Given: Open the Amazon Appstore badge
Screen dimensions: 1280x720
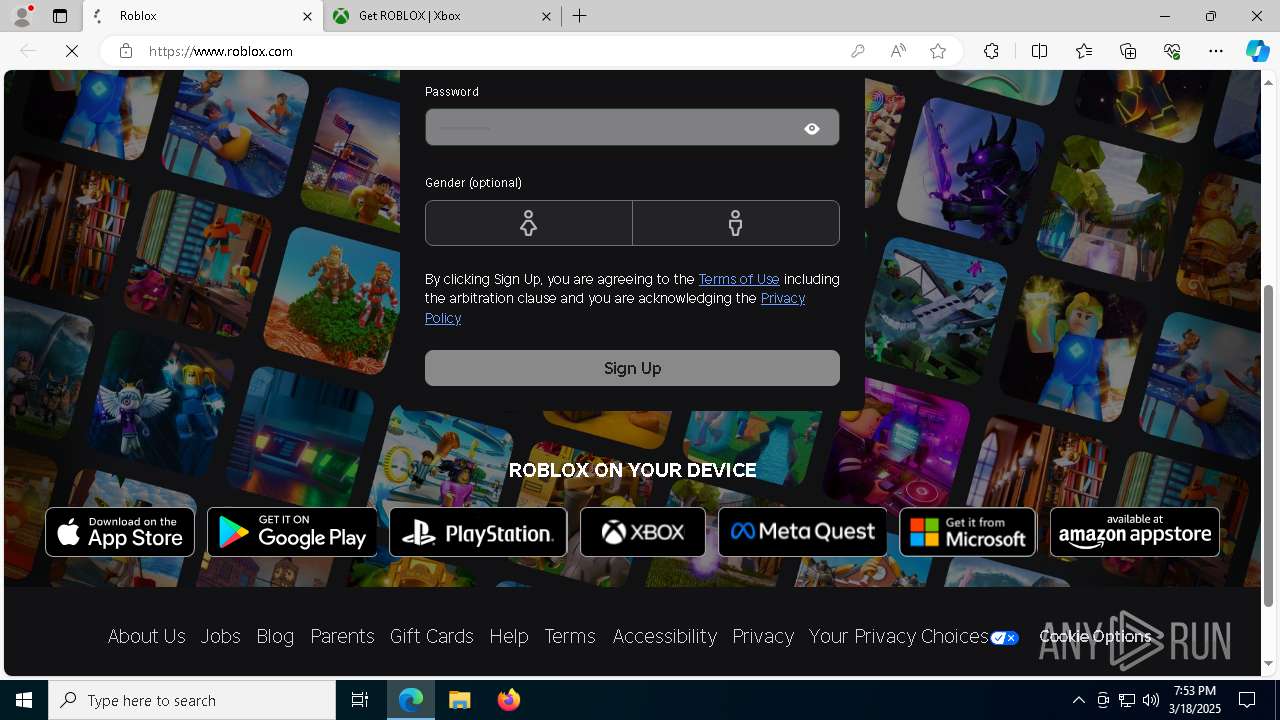Looking at the screenshot, I should (x=1135, y=532).
